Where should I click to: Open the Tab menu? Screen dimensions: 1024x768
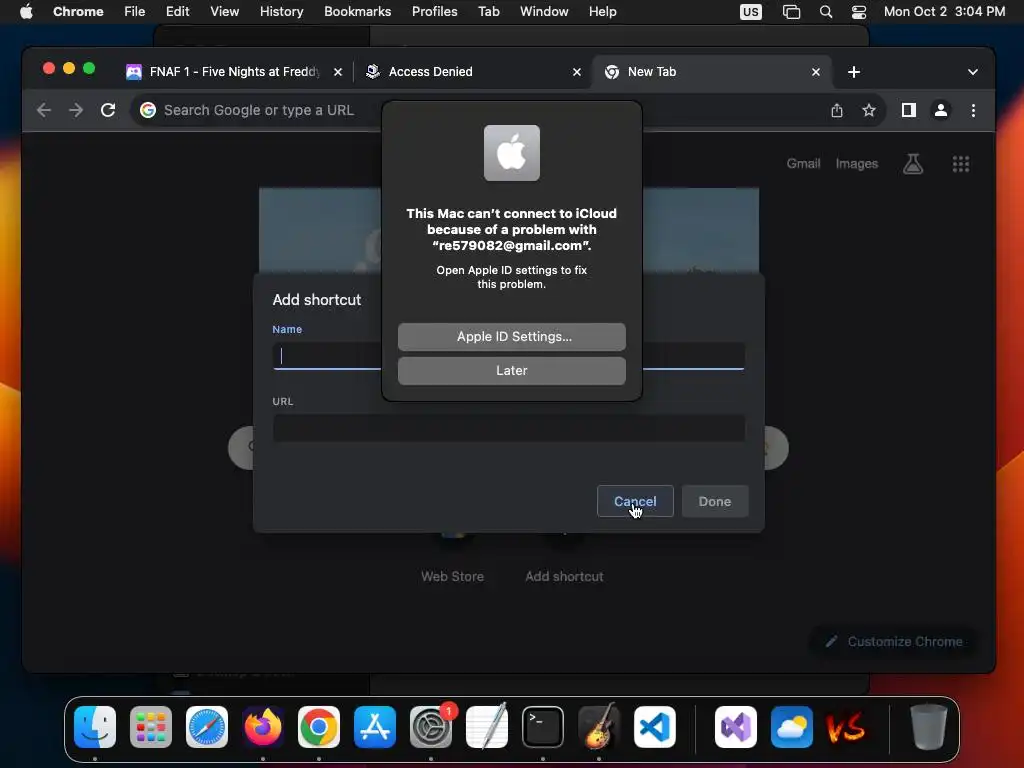[x=488, y=11]
